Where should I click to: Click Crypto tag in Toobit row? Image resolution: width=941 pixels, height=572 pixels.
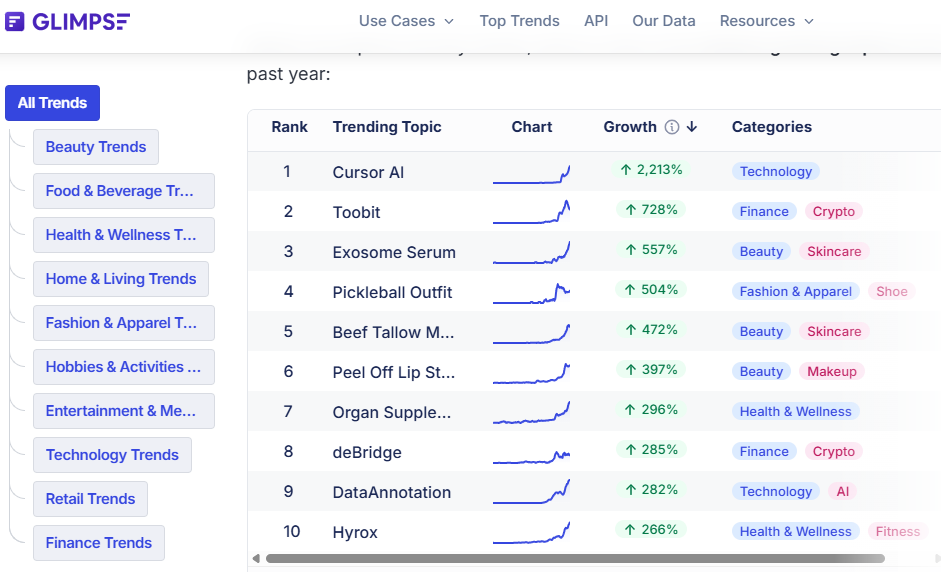coord(834,211)
